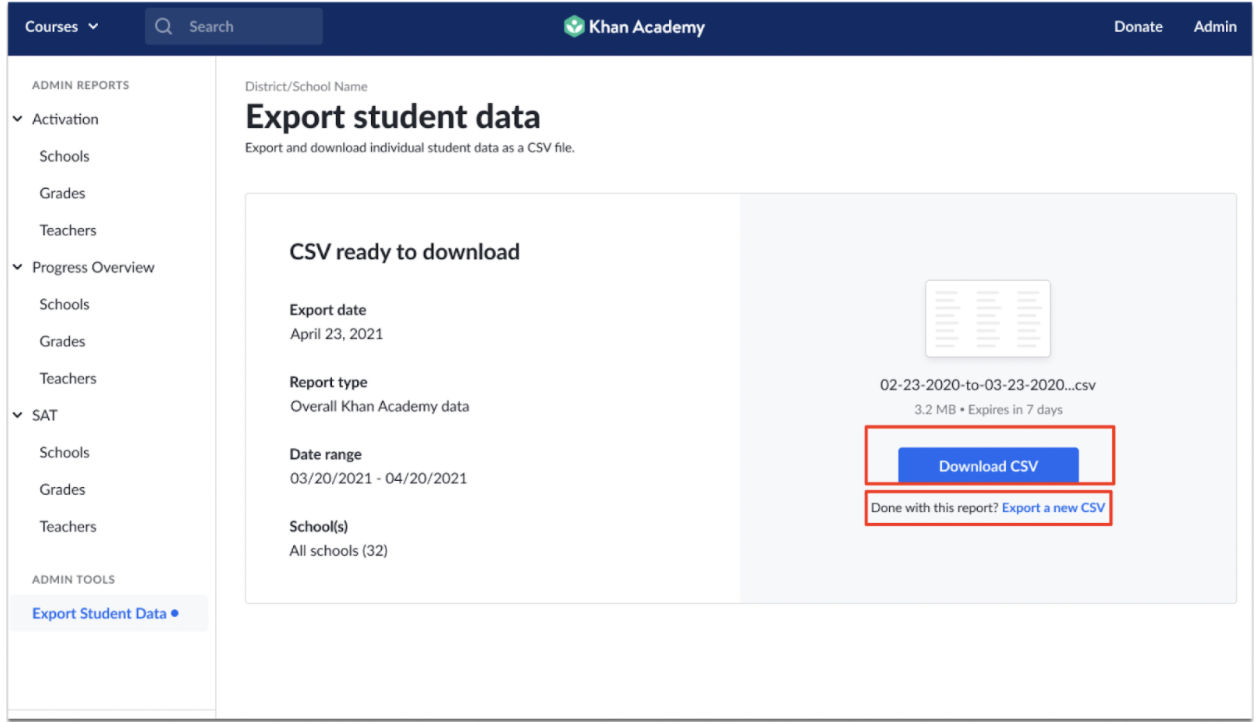
Task: Select Export Student Data in Admin Tools
Action: click(x=109, y=613)
